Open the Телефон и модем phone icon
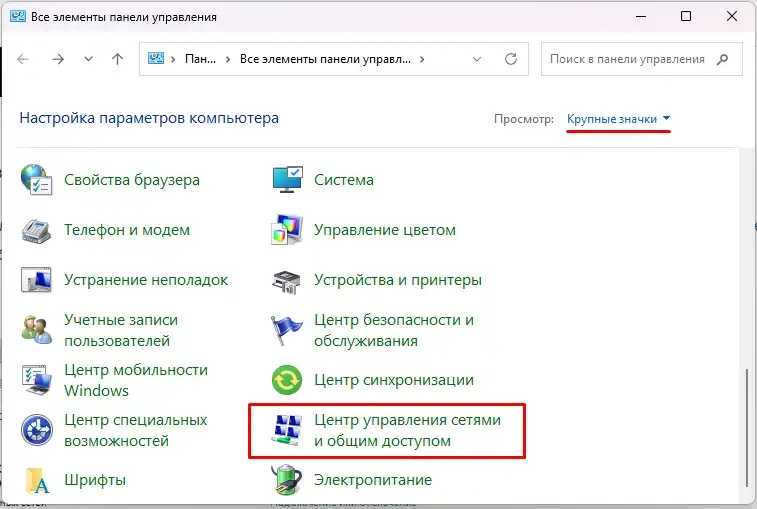Image resolution: width=757 pixels, height=509 pixels. 36,230
